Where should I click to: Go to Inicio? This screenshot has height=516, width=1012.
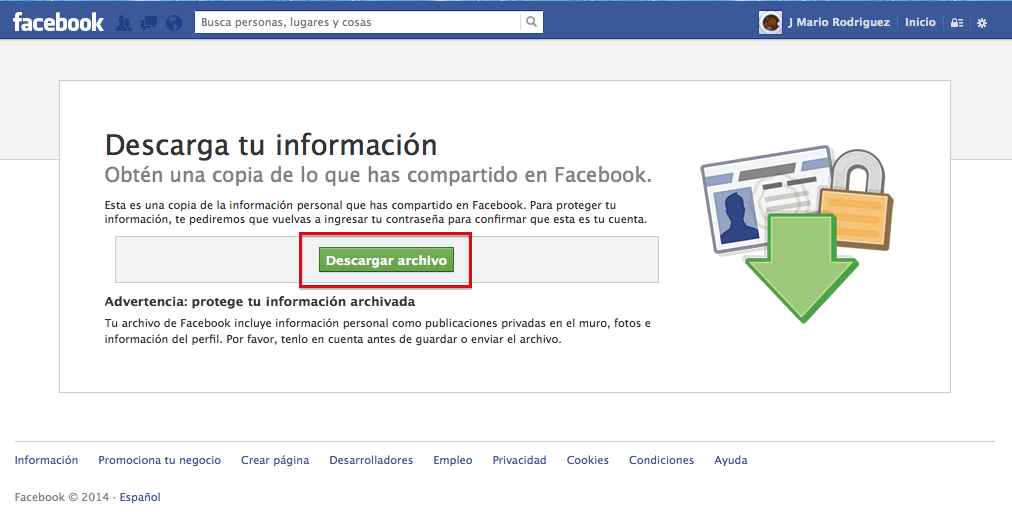tap(920, 22)
